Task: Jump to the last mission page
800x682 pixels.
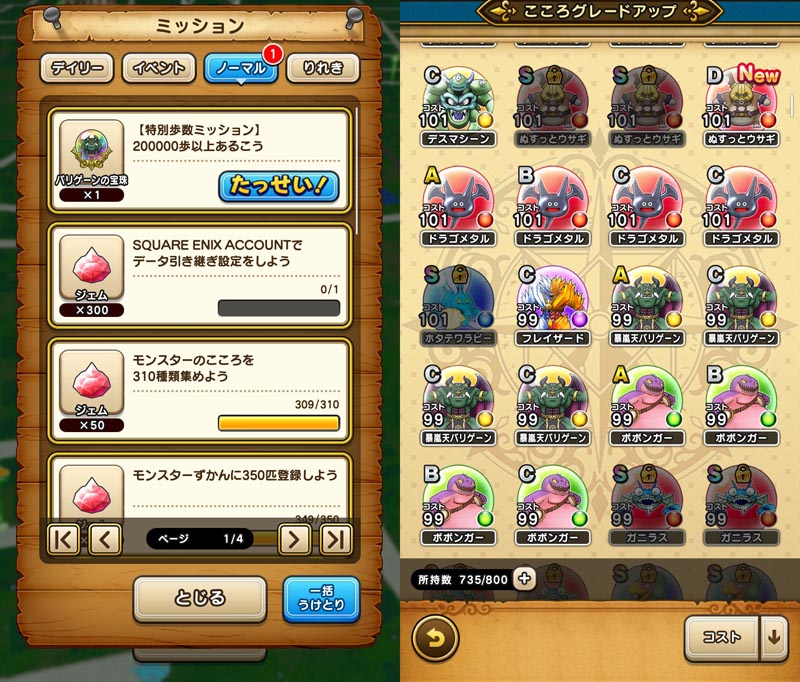Action: 336,539
